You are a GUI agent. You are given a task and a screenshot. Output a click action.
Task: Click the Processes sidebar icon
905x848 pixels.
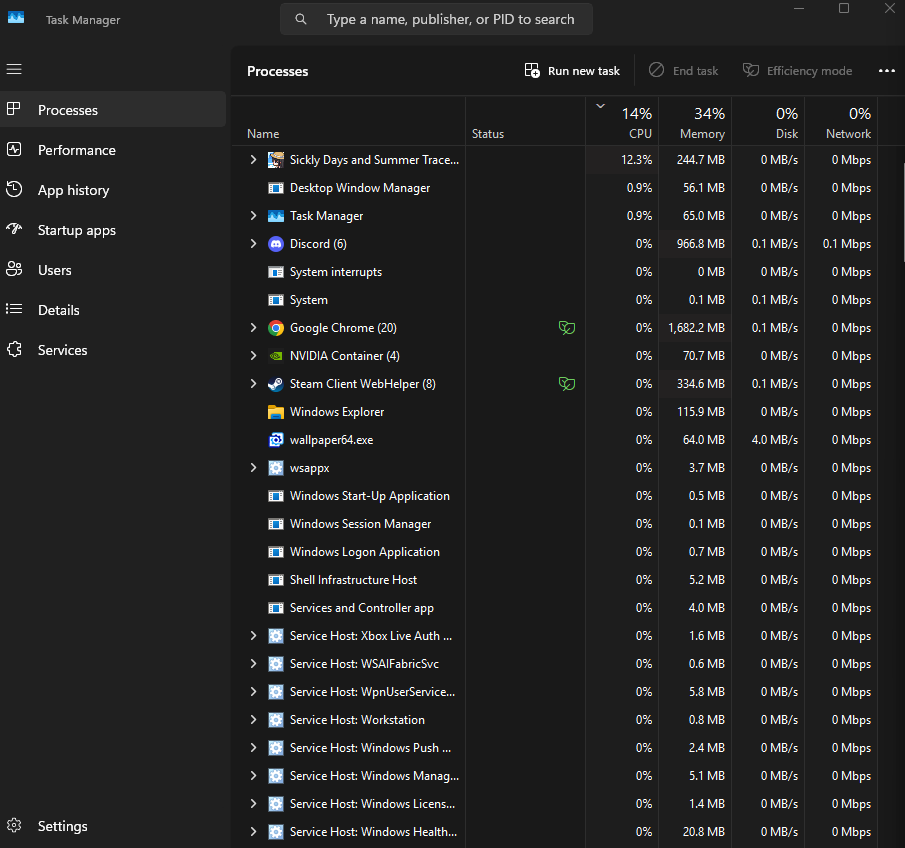click(x=14, y=109)
